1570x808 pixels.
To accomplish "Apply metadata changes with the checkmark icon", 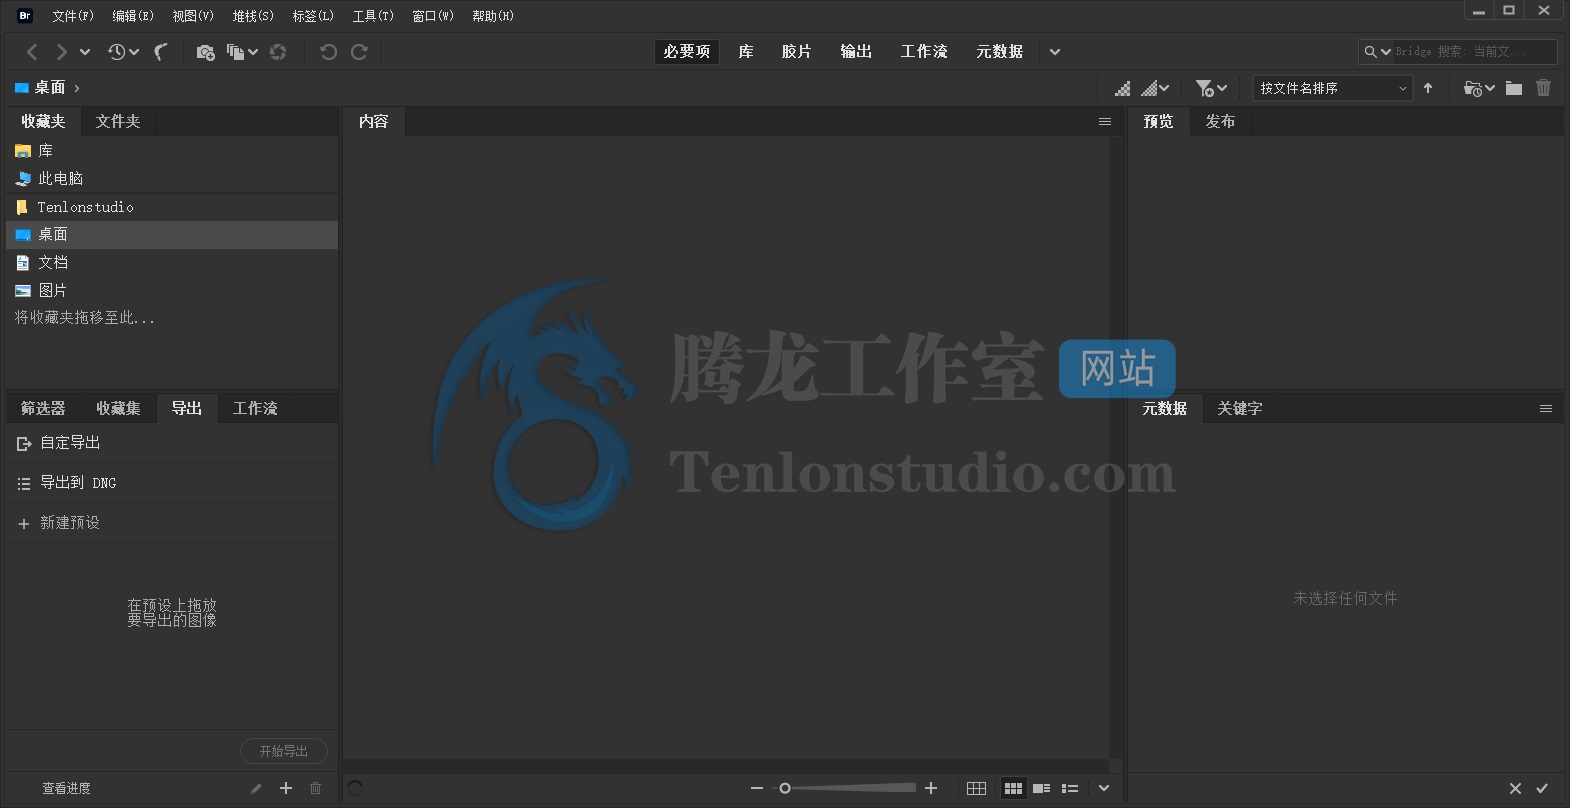I will tap(1542, 788).
